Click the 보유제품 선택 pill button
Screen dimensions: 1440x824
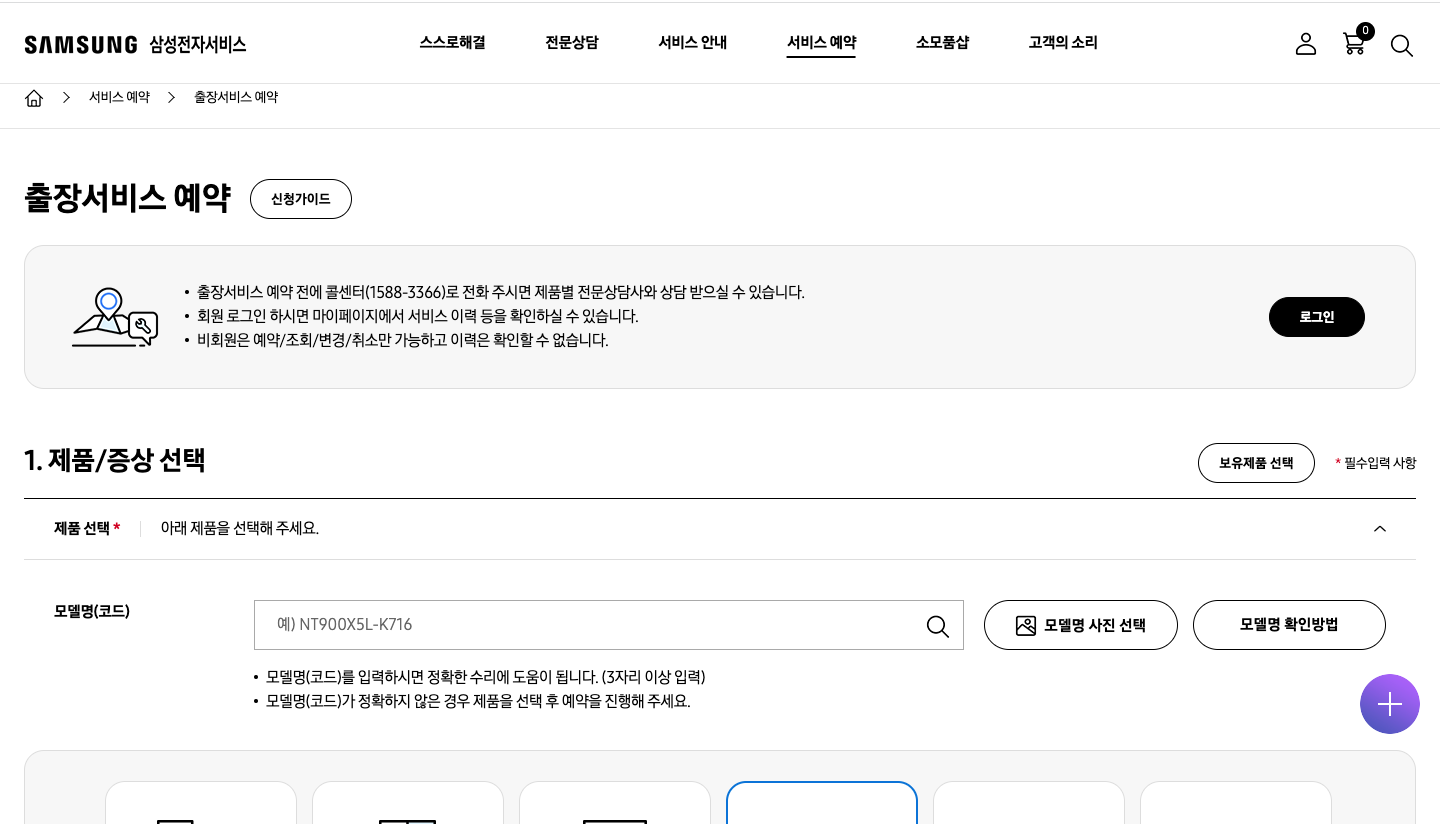[1256, 463]
